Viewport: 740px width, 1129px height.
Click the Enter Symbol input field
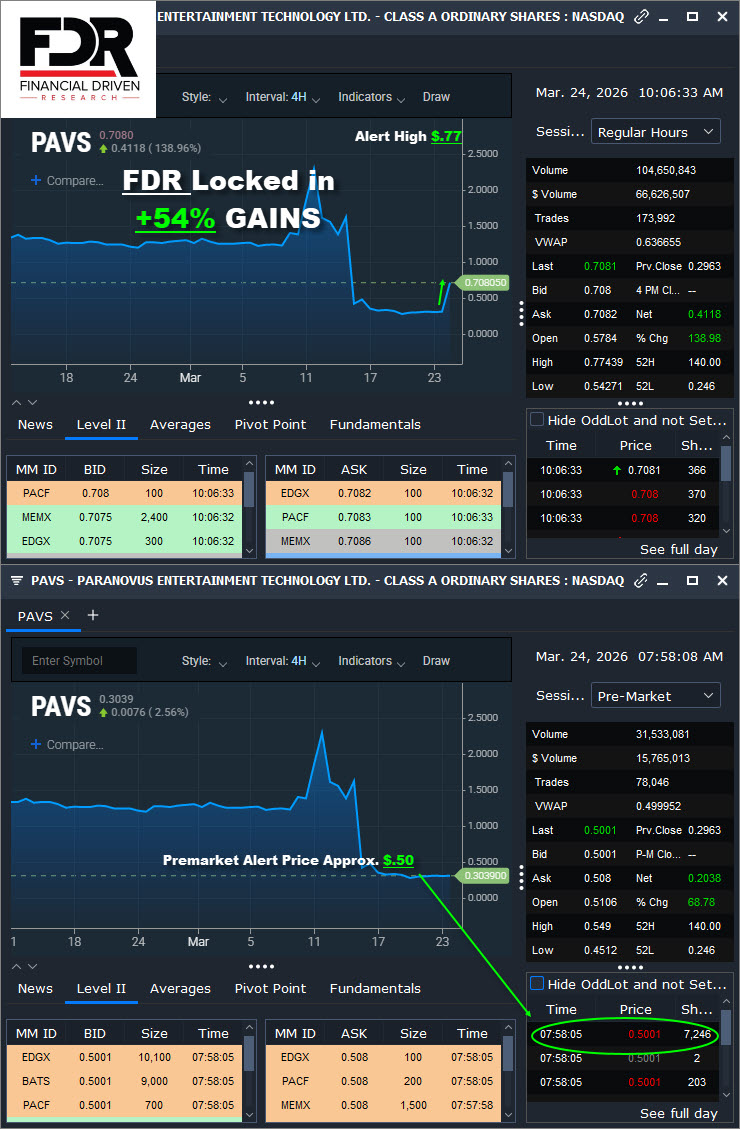tap(79, 661)
